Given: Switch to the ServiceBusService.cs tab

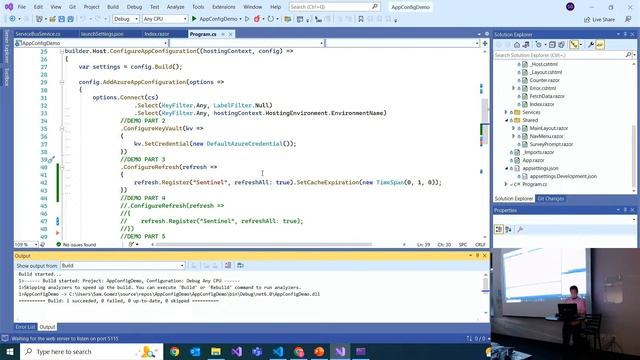Looking at the screenshot, I should [x=38, y=34].
